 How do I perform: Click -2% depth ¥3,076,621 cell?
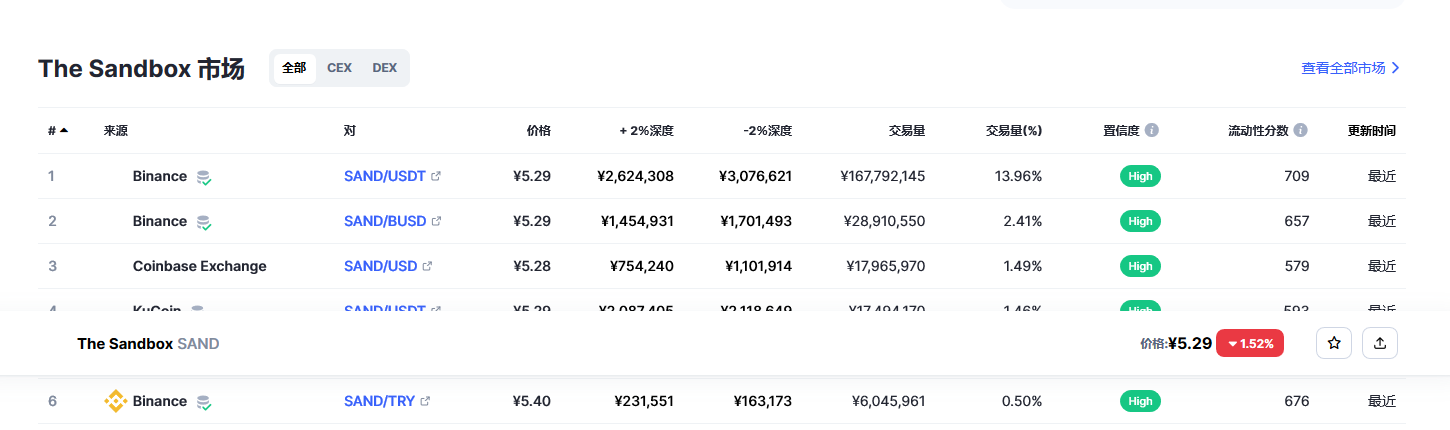coord(755,176)
